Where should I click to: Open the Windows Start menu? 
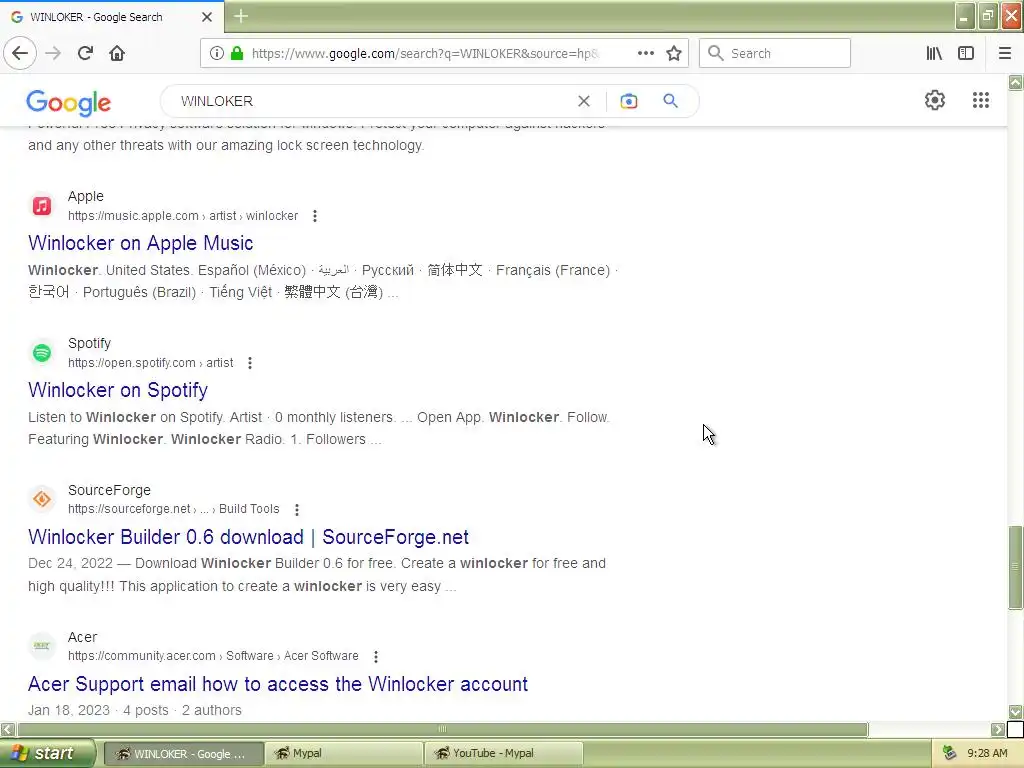pyautogui.click(x=46, y=754)
